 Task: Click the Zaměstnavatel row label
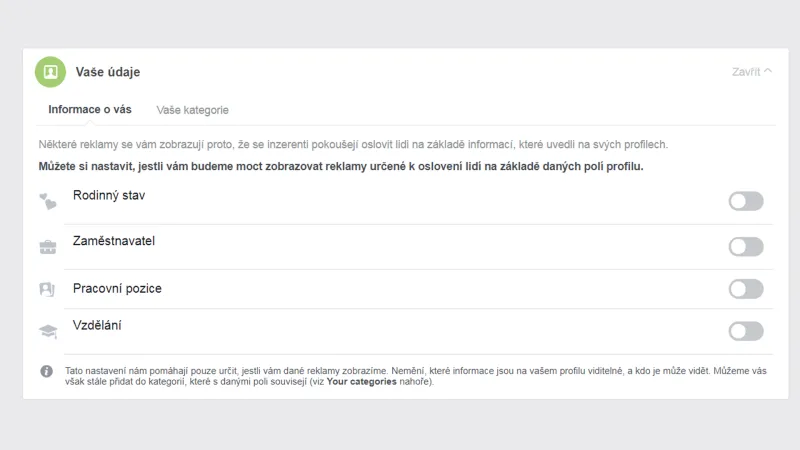pos(114,240)
